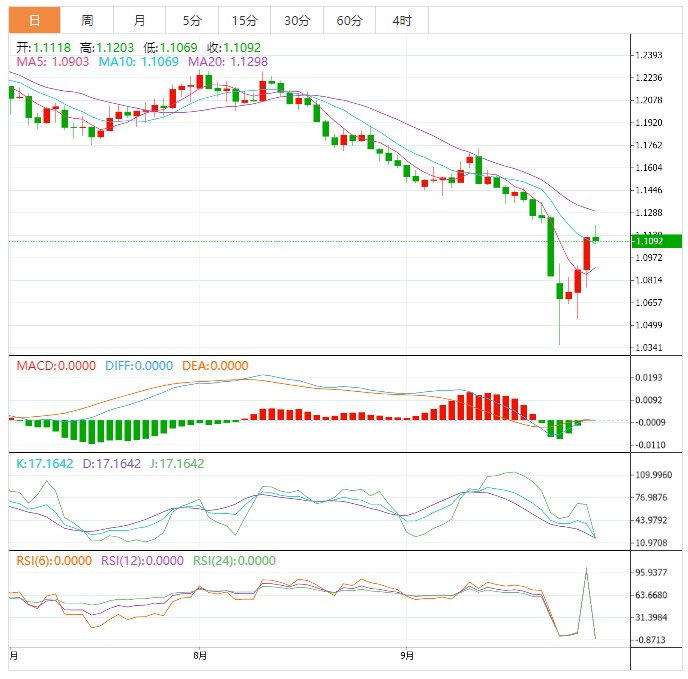This screenshot has height=679, width=688.
Task: Click the opening price 开:1.1118
Action: [43, 47]
